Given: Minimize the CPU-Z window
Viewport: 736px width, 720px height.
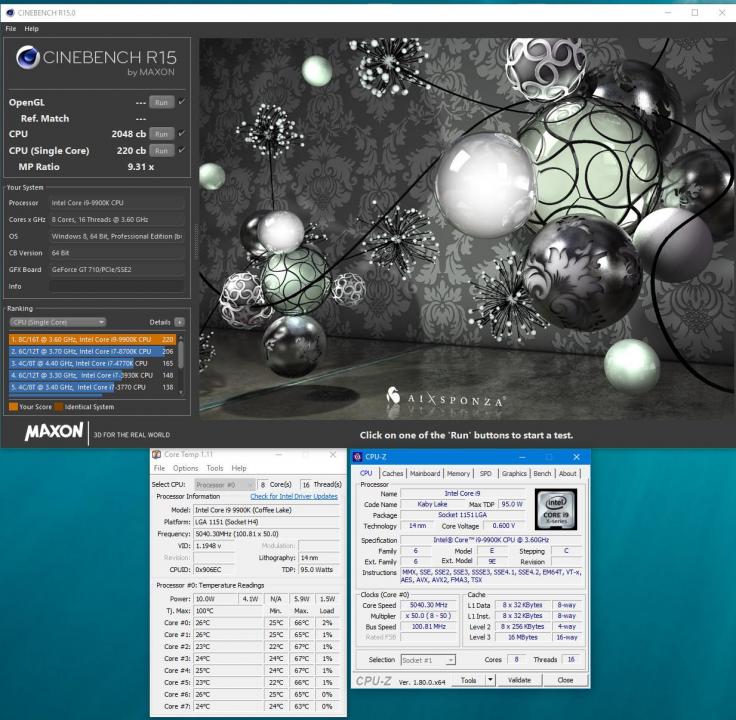Looking at the screenshot, I should pos(522,457).
